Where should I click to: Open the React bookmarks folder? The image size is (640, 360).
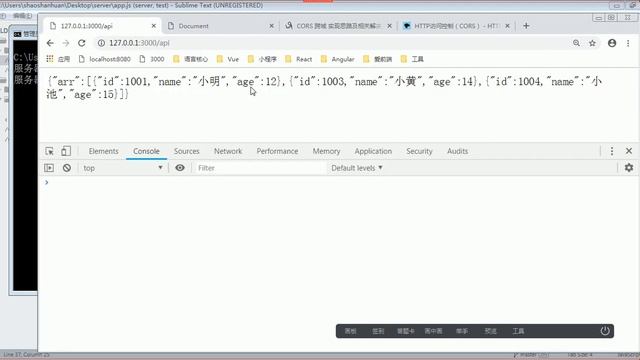pyautogui.click(x=299, y=59)
